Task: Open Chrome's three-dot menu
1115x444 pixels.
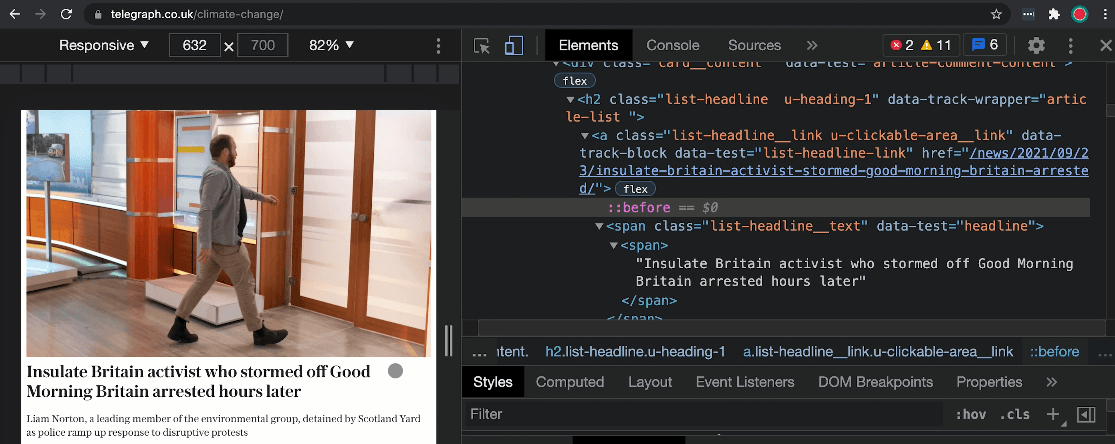Action: [x=1104, y=14]
